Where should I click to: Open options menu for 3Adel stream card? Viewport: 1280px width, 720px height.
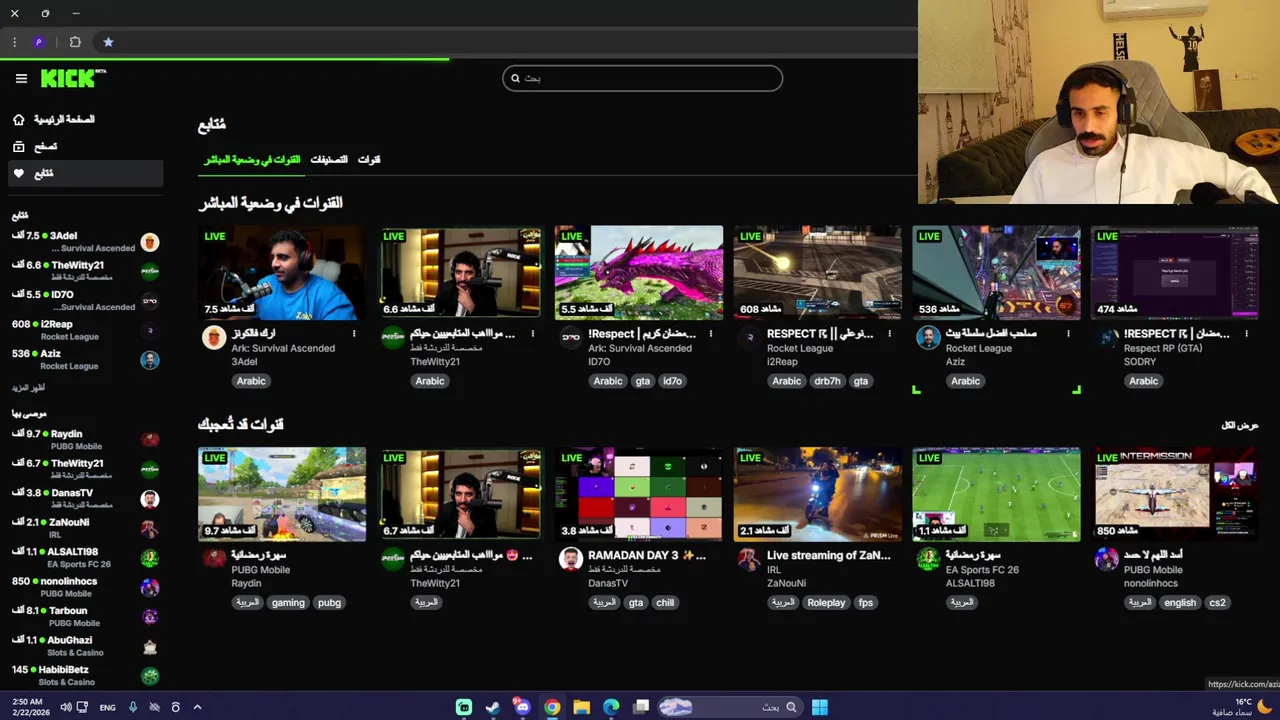pyautogui.click(x=354, y=333)
